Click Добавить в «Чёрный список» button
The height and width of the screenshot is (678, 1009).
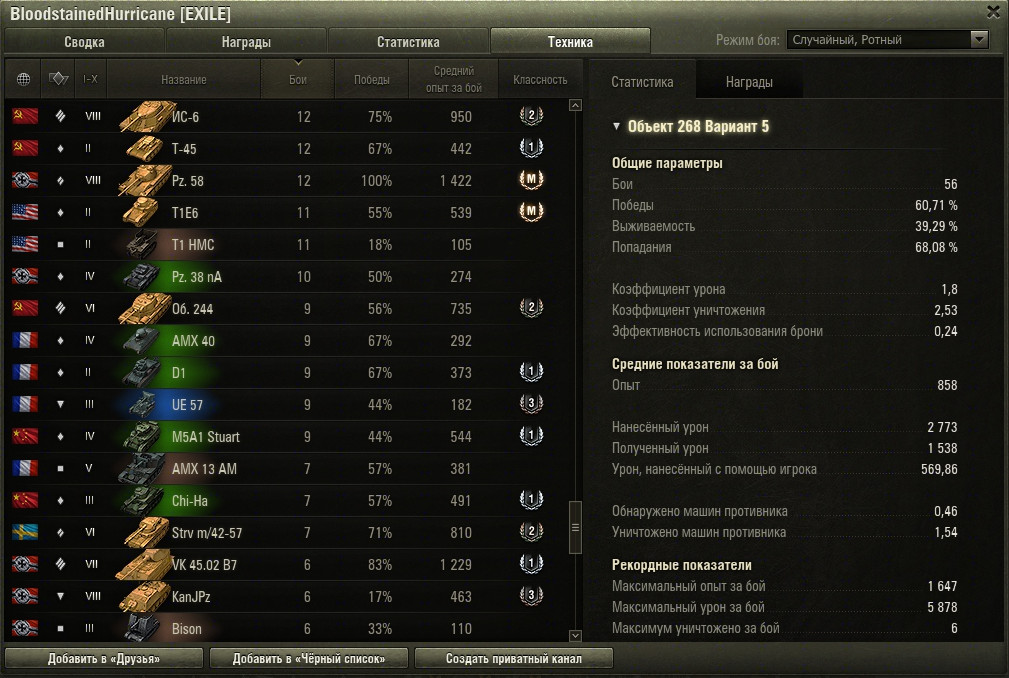click(x=309, y=659)
